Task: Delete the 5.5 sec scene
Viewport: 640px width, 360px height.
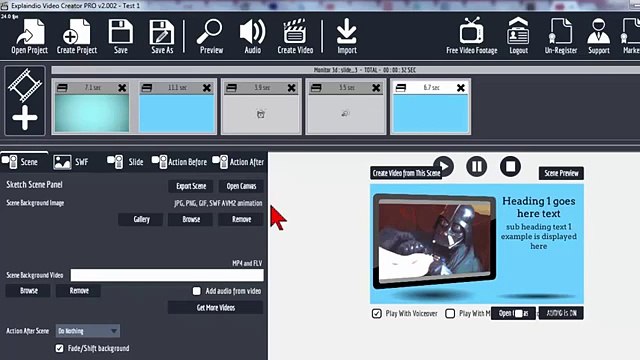Action: [x=376, y=88]
